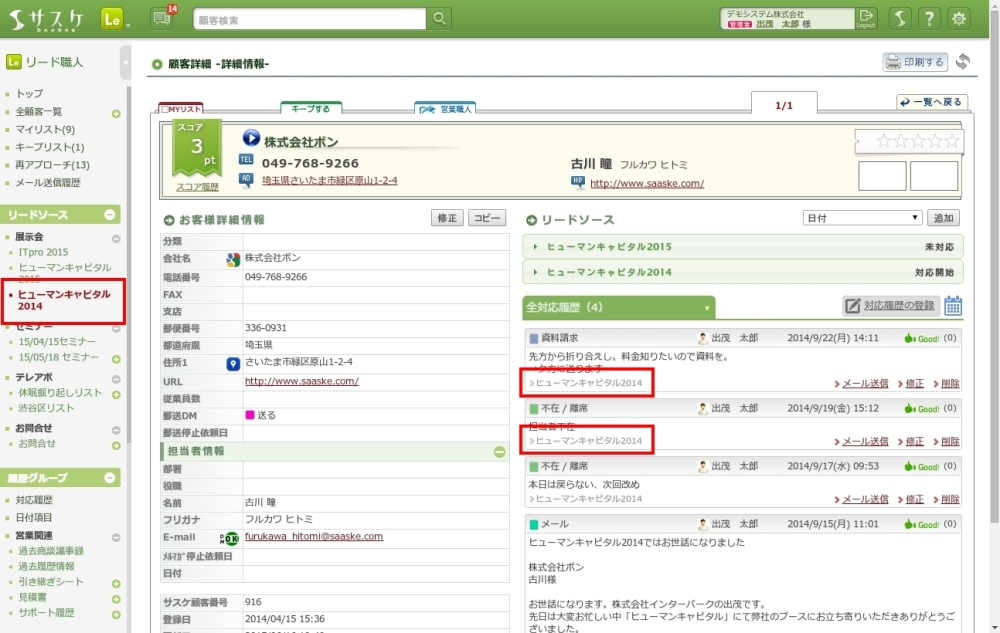Open the 全対応履歴 (4) dropdown
The height and width of the screenshot is (633, 1000).
[708, 307]
